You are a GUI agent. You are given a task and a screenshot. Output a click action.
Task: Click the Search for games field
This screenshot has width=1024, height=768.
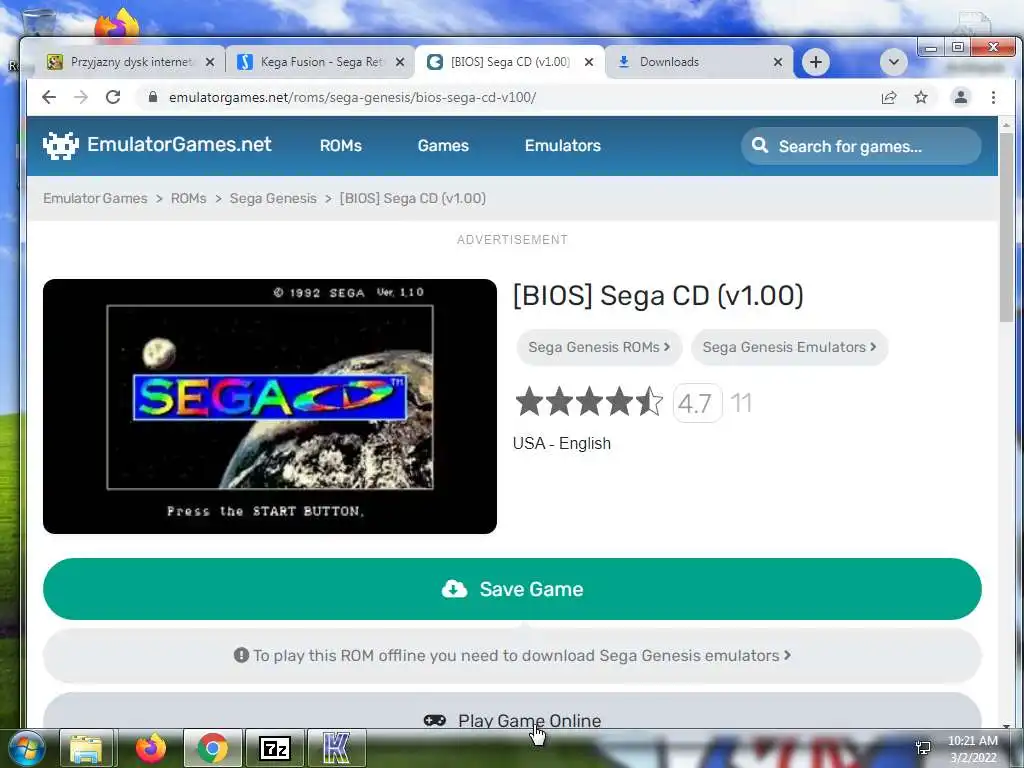(x=861, y=146)
